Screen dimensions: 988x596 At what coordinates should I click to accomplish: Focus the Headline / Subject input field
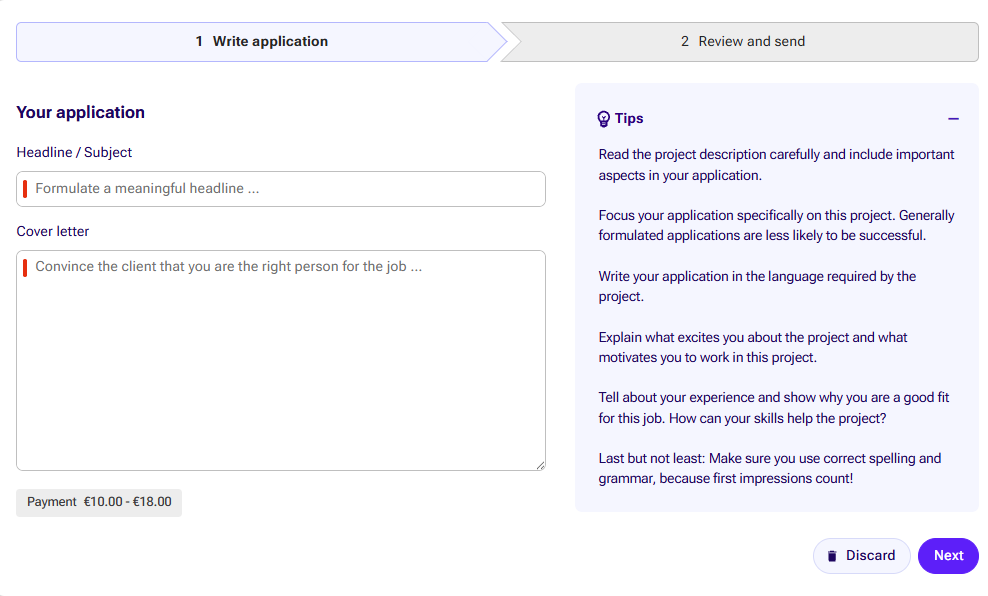281,189
